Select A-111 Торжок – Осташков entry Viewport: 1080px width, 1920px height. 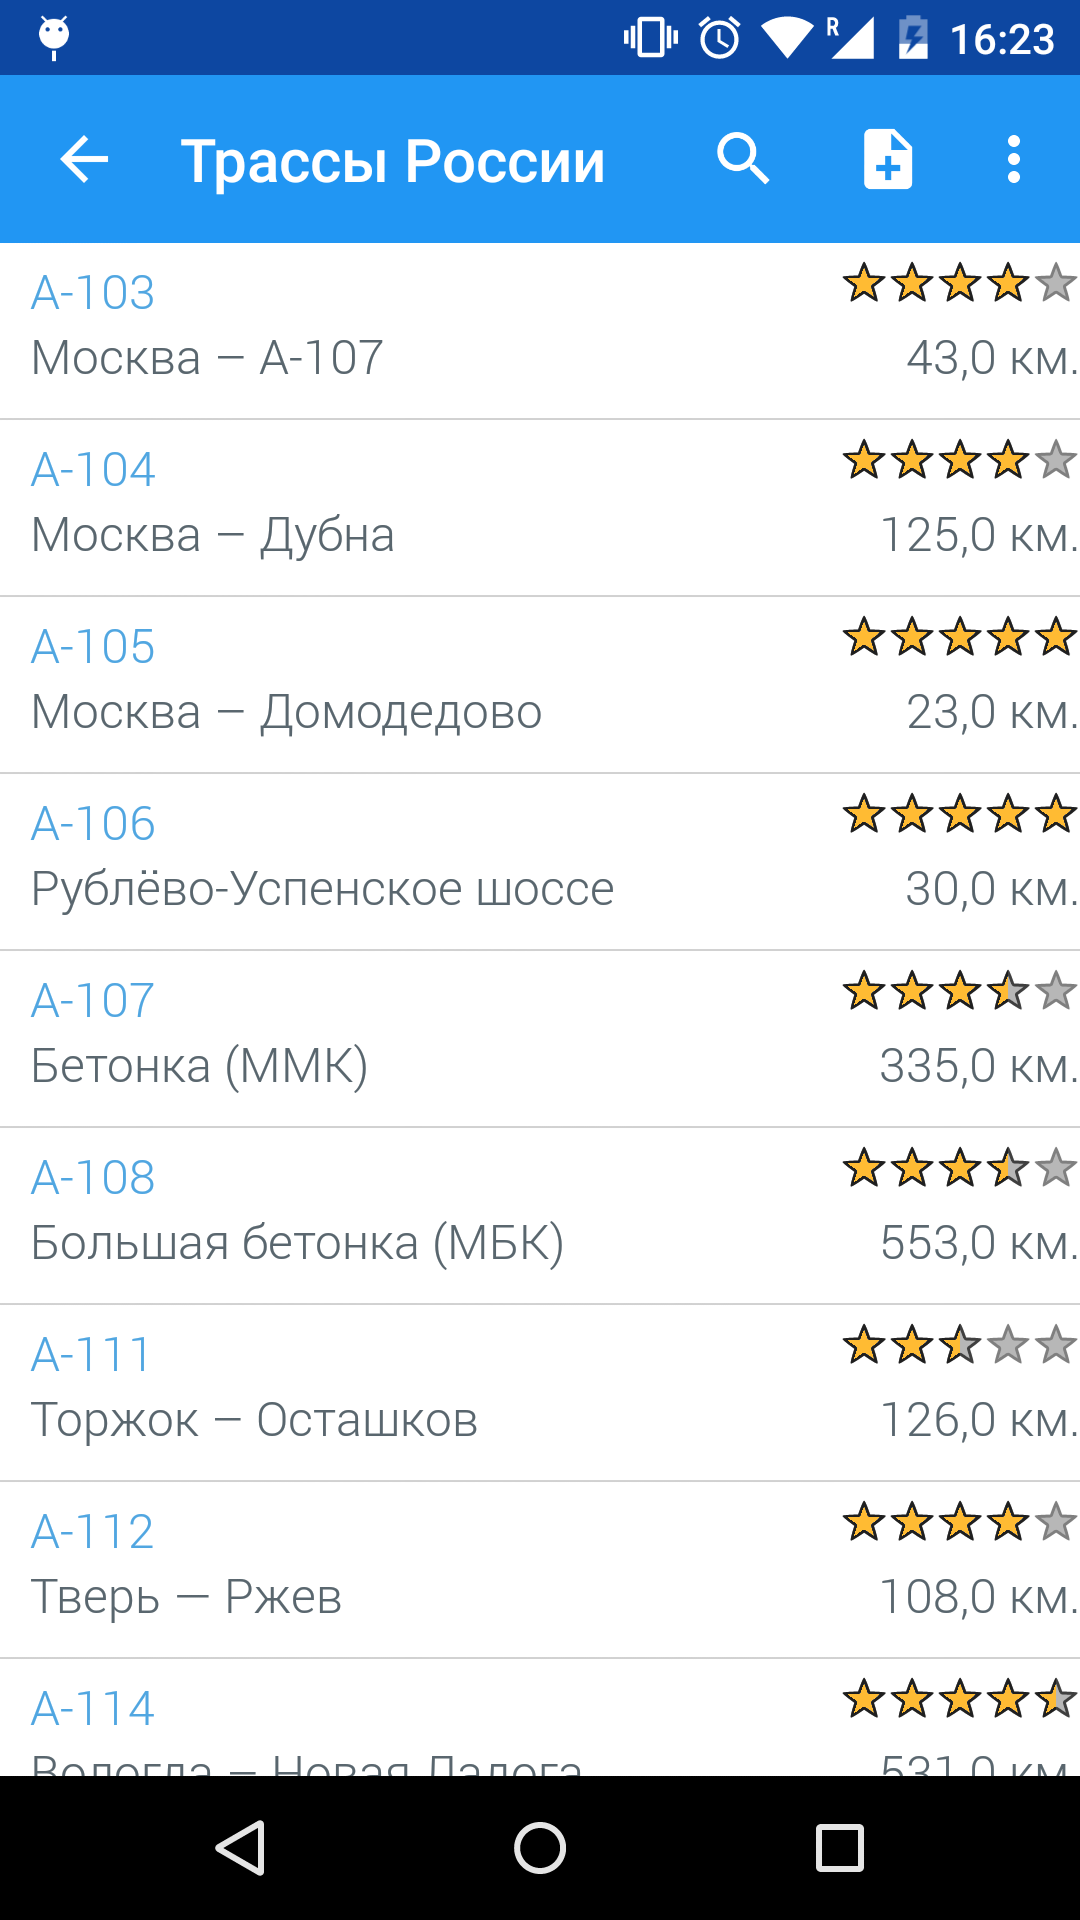pos(540,1393)
